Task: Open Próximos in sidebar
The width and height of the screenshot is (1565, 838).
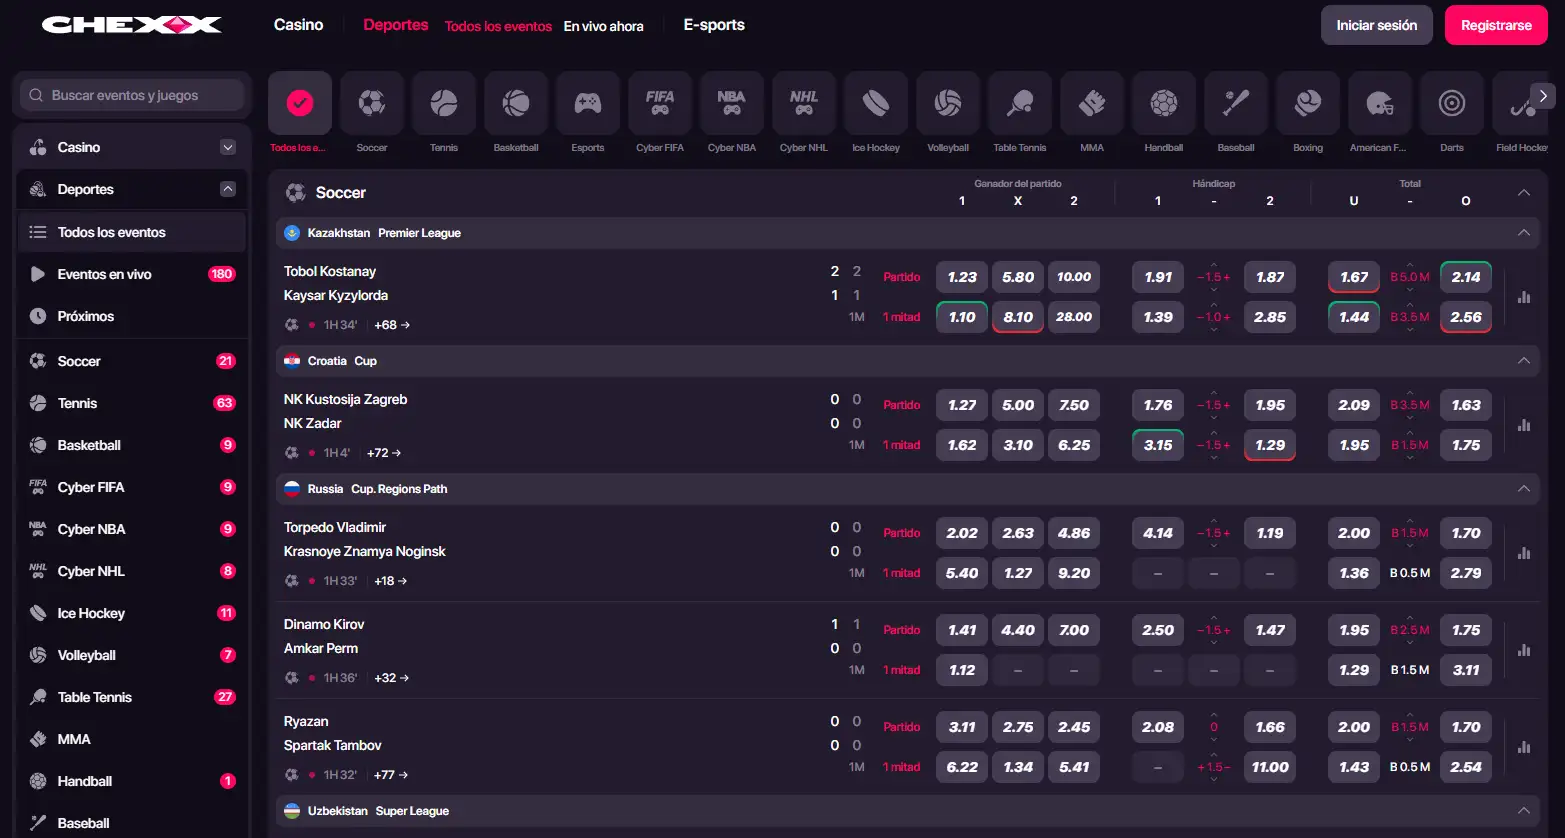Action: click(x=132, y=316)
